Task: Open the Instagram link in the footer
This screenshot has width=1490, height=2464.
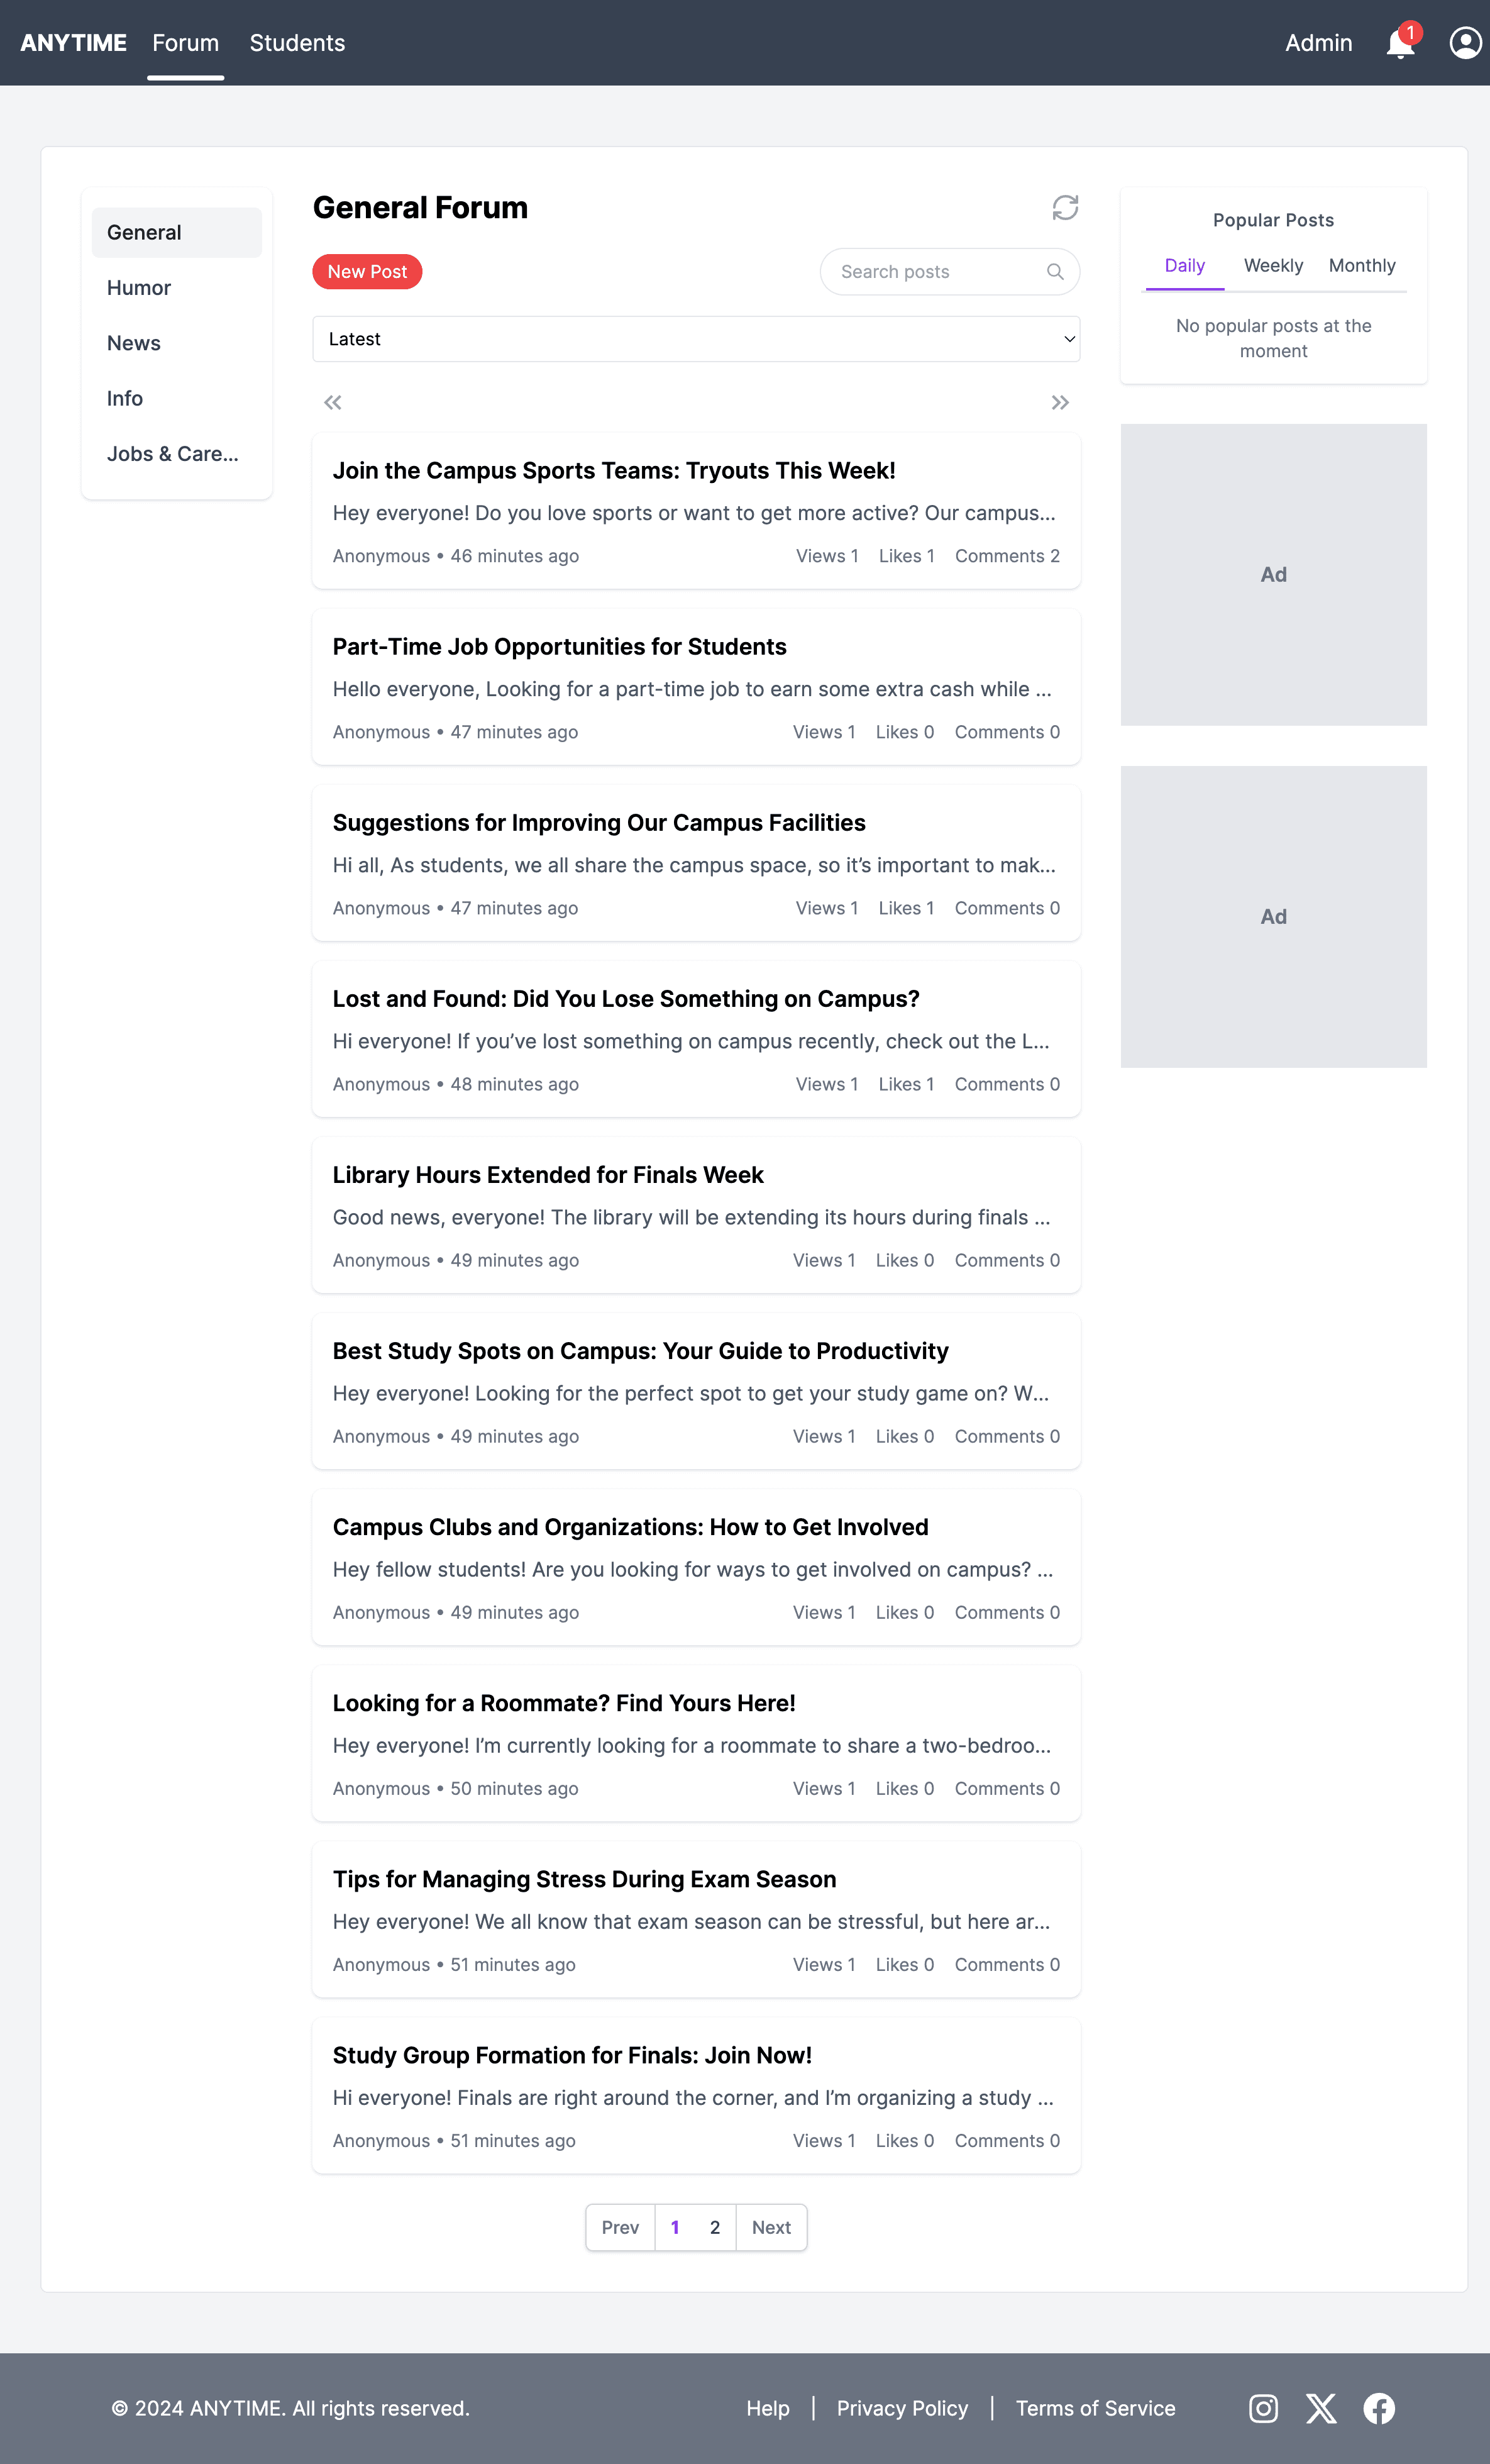Action: (x=1263, y=2408)
